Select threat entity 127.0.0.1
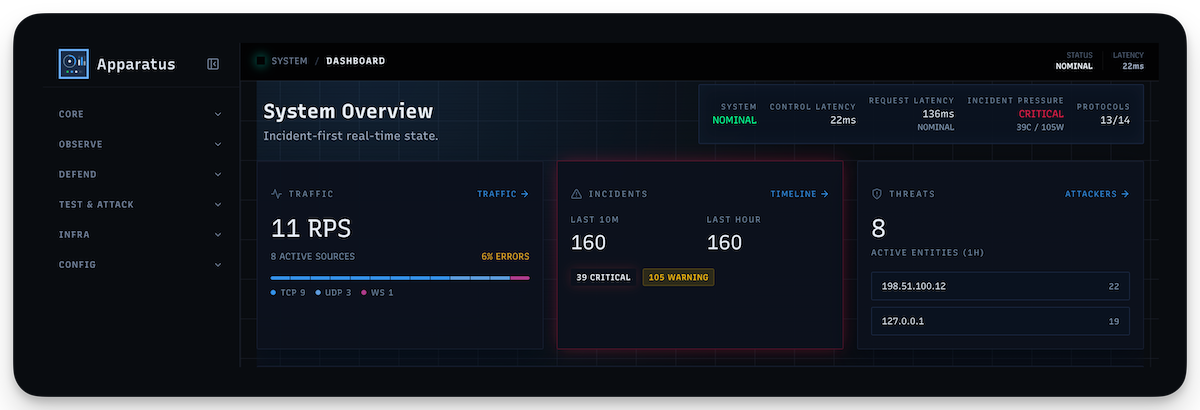The image size is (1200, 410). (x=1000, y=321)
